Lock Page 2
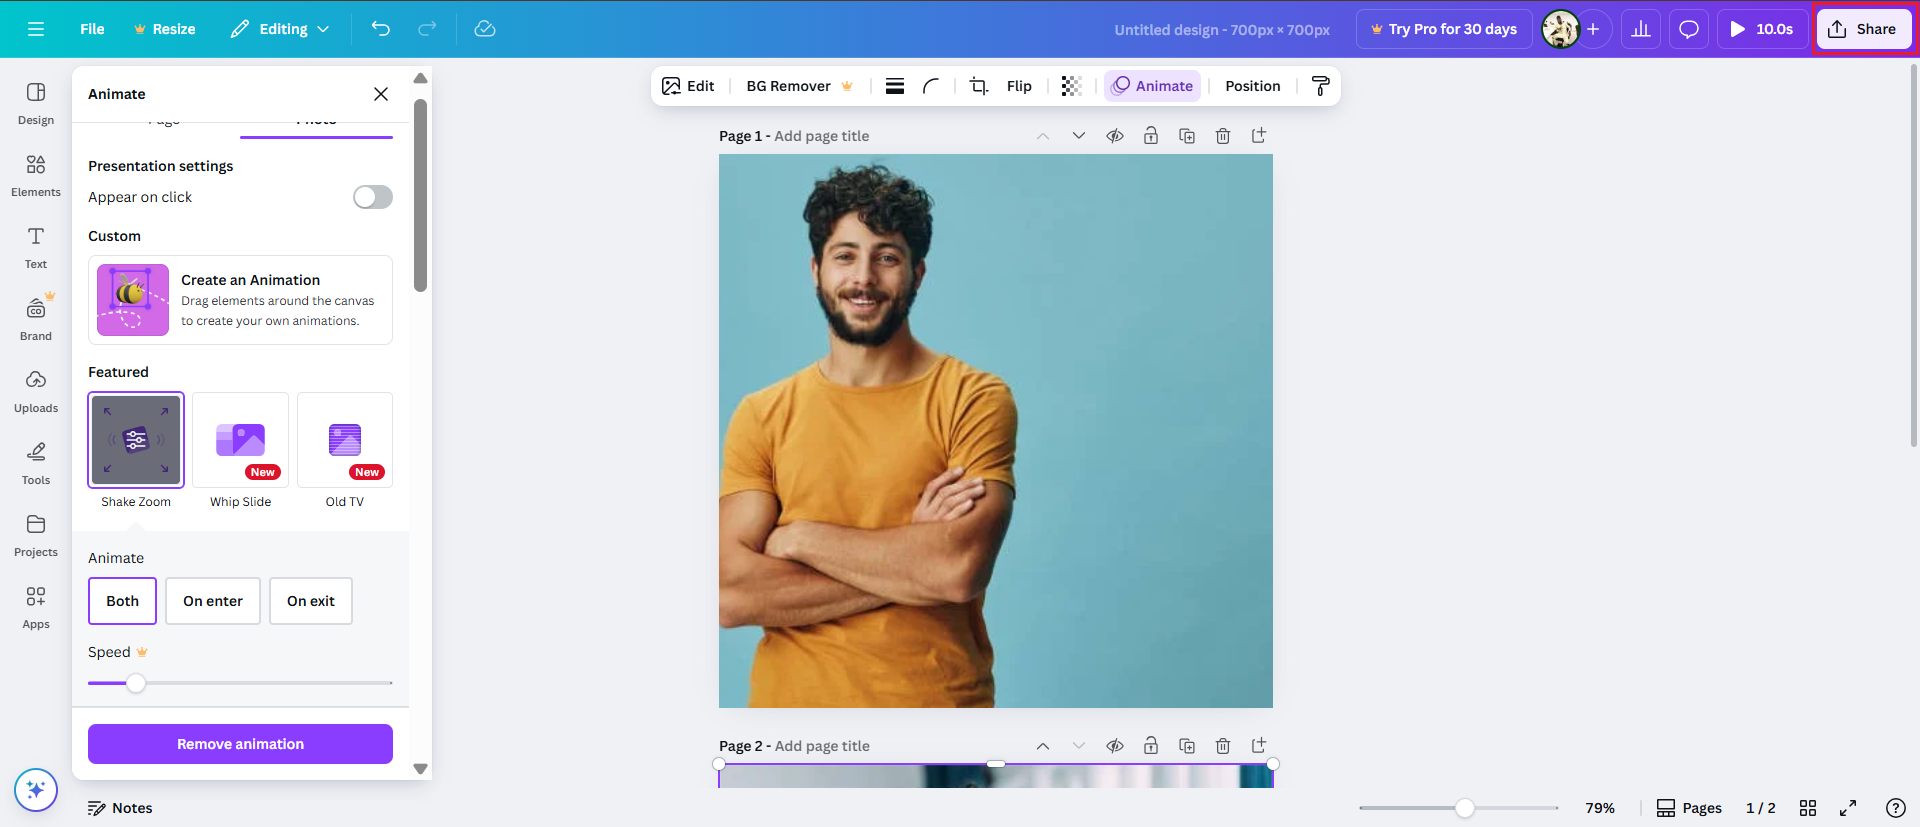Viewport: 1920px width, 827px height. point(1151,746)
